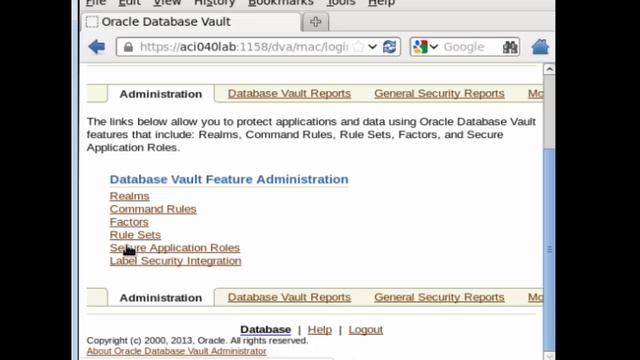Select the Oracle Database Vault browser tab
This screenshot has height=360, width=640.
[x=191, y=22]
